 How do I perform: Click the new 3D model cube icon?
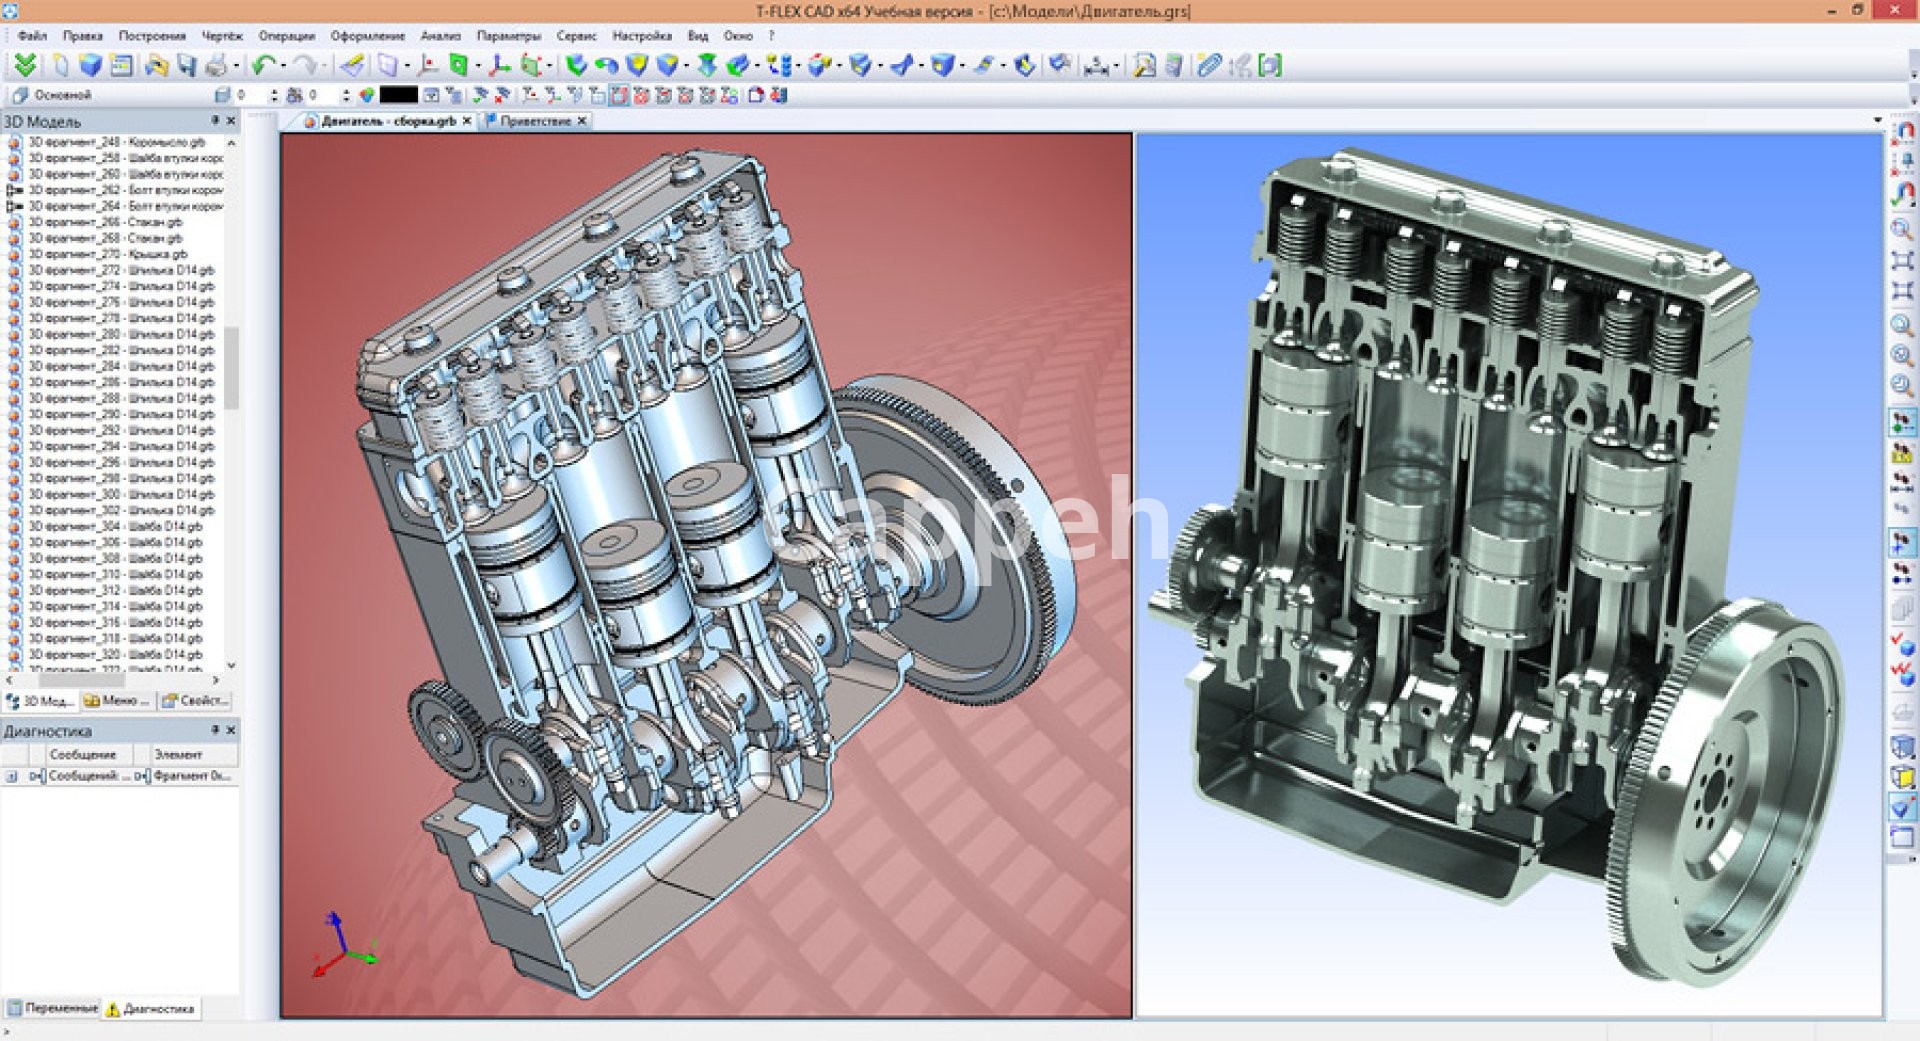click(91, 66)
